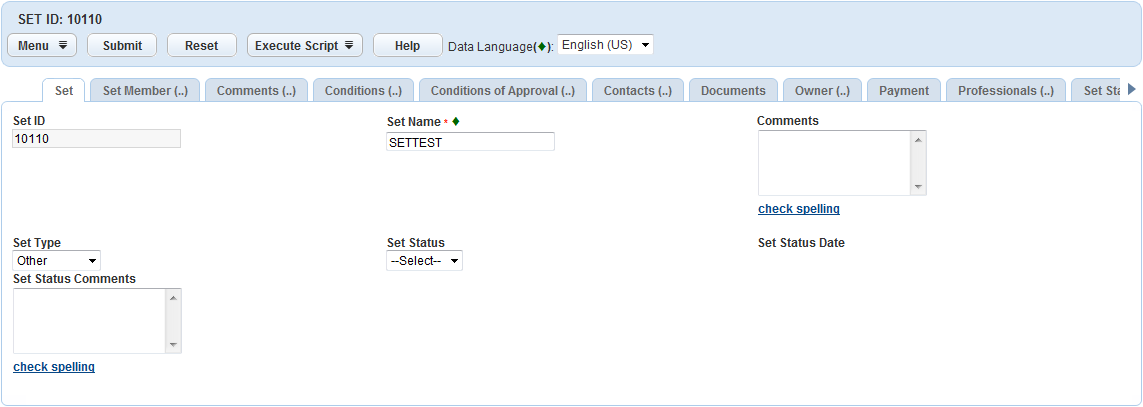Viewport: 1143px width, 407px height.
Task: Click check spelling under Set Status Comments
Action: point(54,367)
